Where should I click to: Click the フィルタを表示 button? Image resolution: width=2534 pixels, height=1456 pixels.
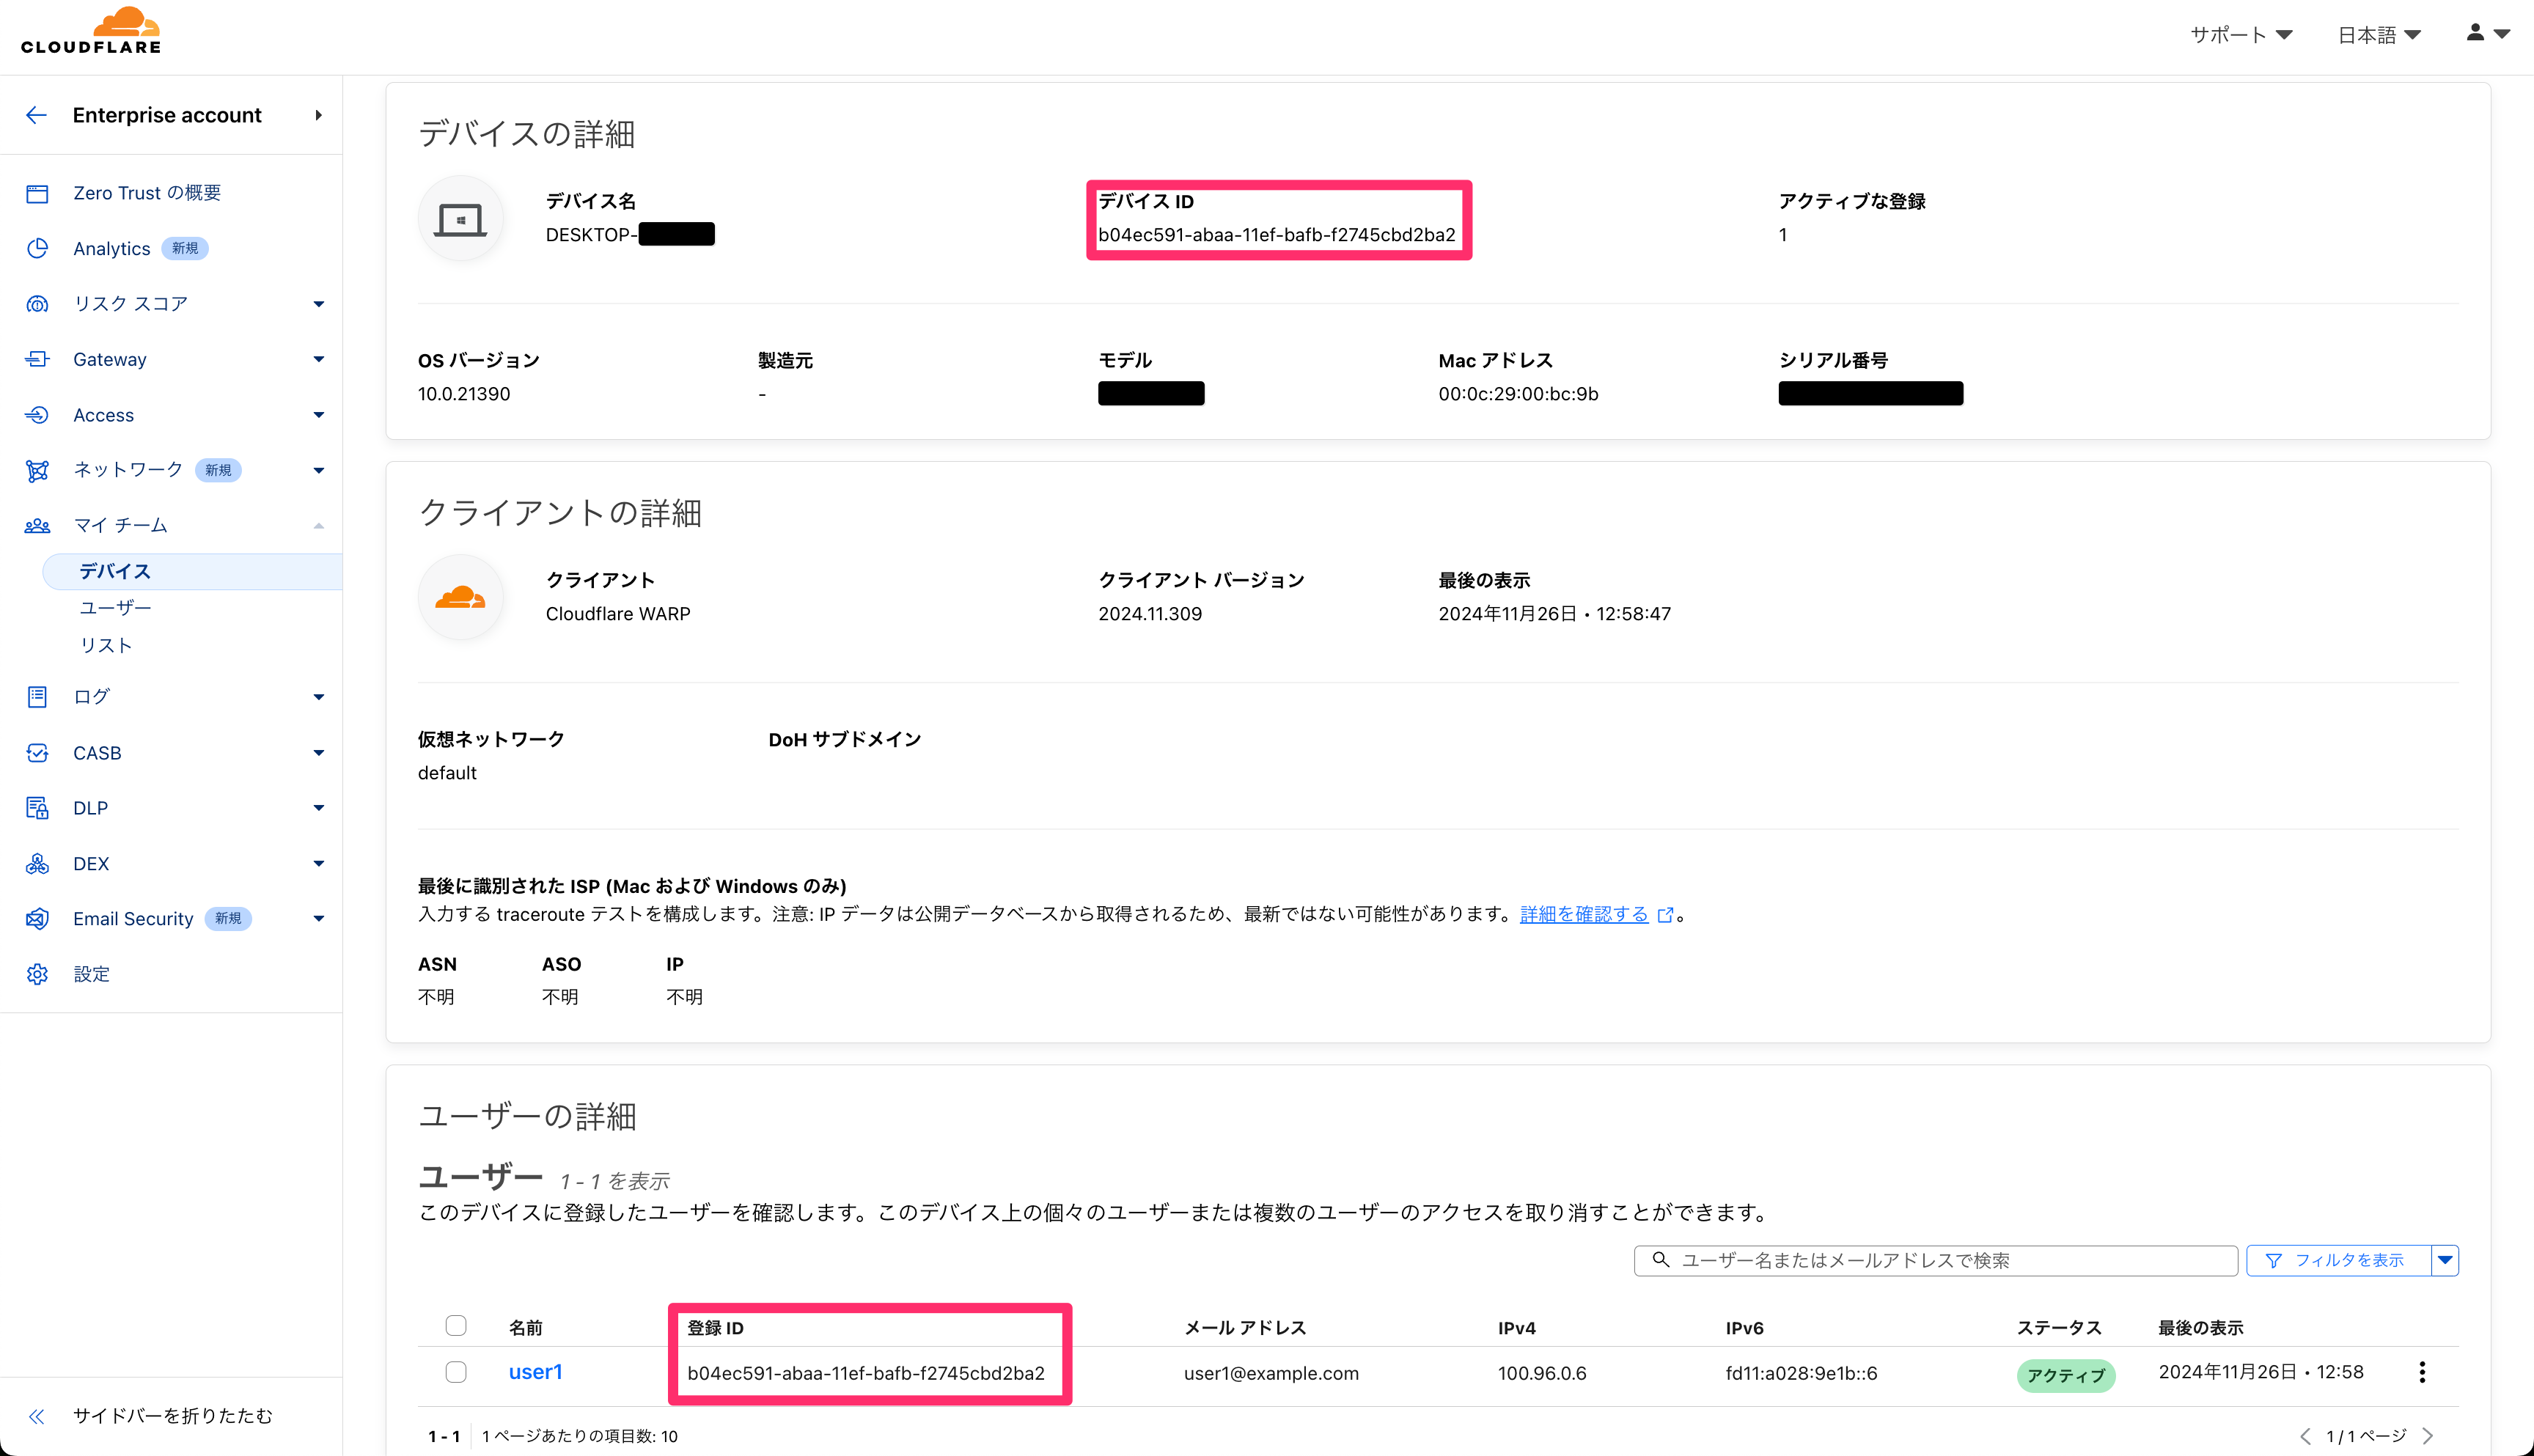click(2338, 1260)
